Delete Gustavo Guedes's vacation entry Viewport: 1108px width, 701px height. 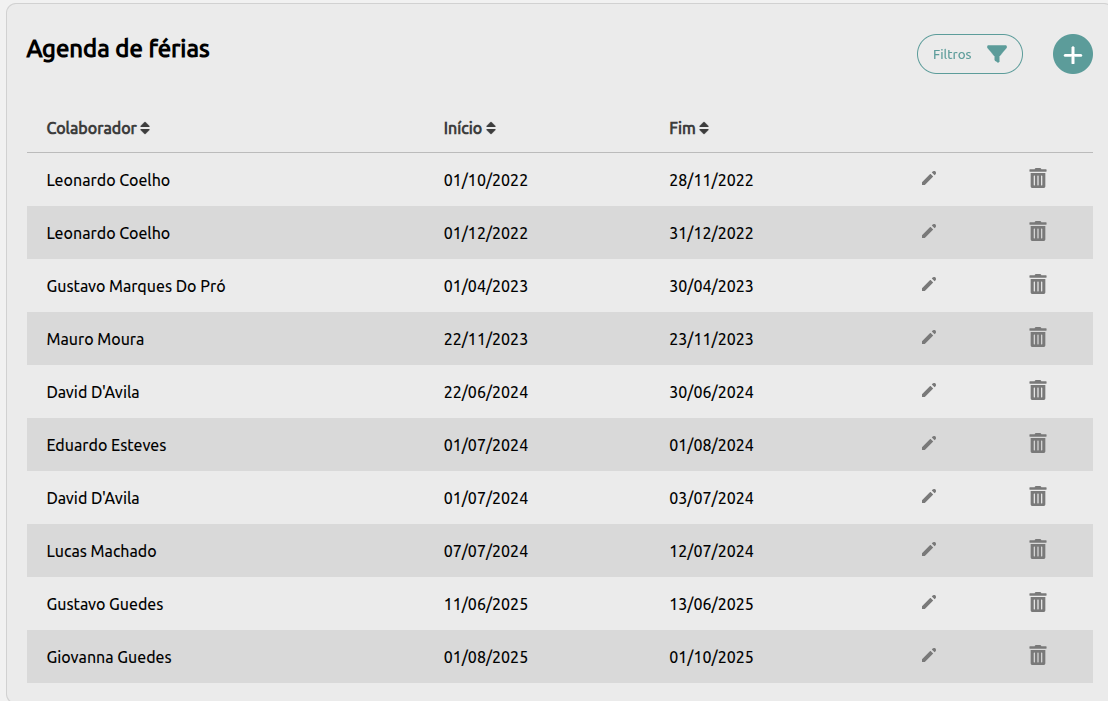point(1038,603)
